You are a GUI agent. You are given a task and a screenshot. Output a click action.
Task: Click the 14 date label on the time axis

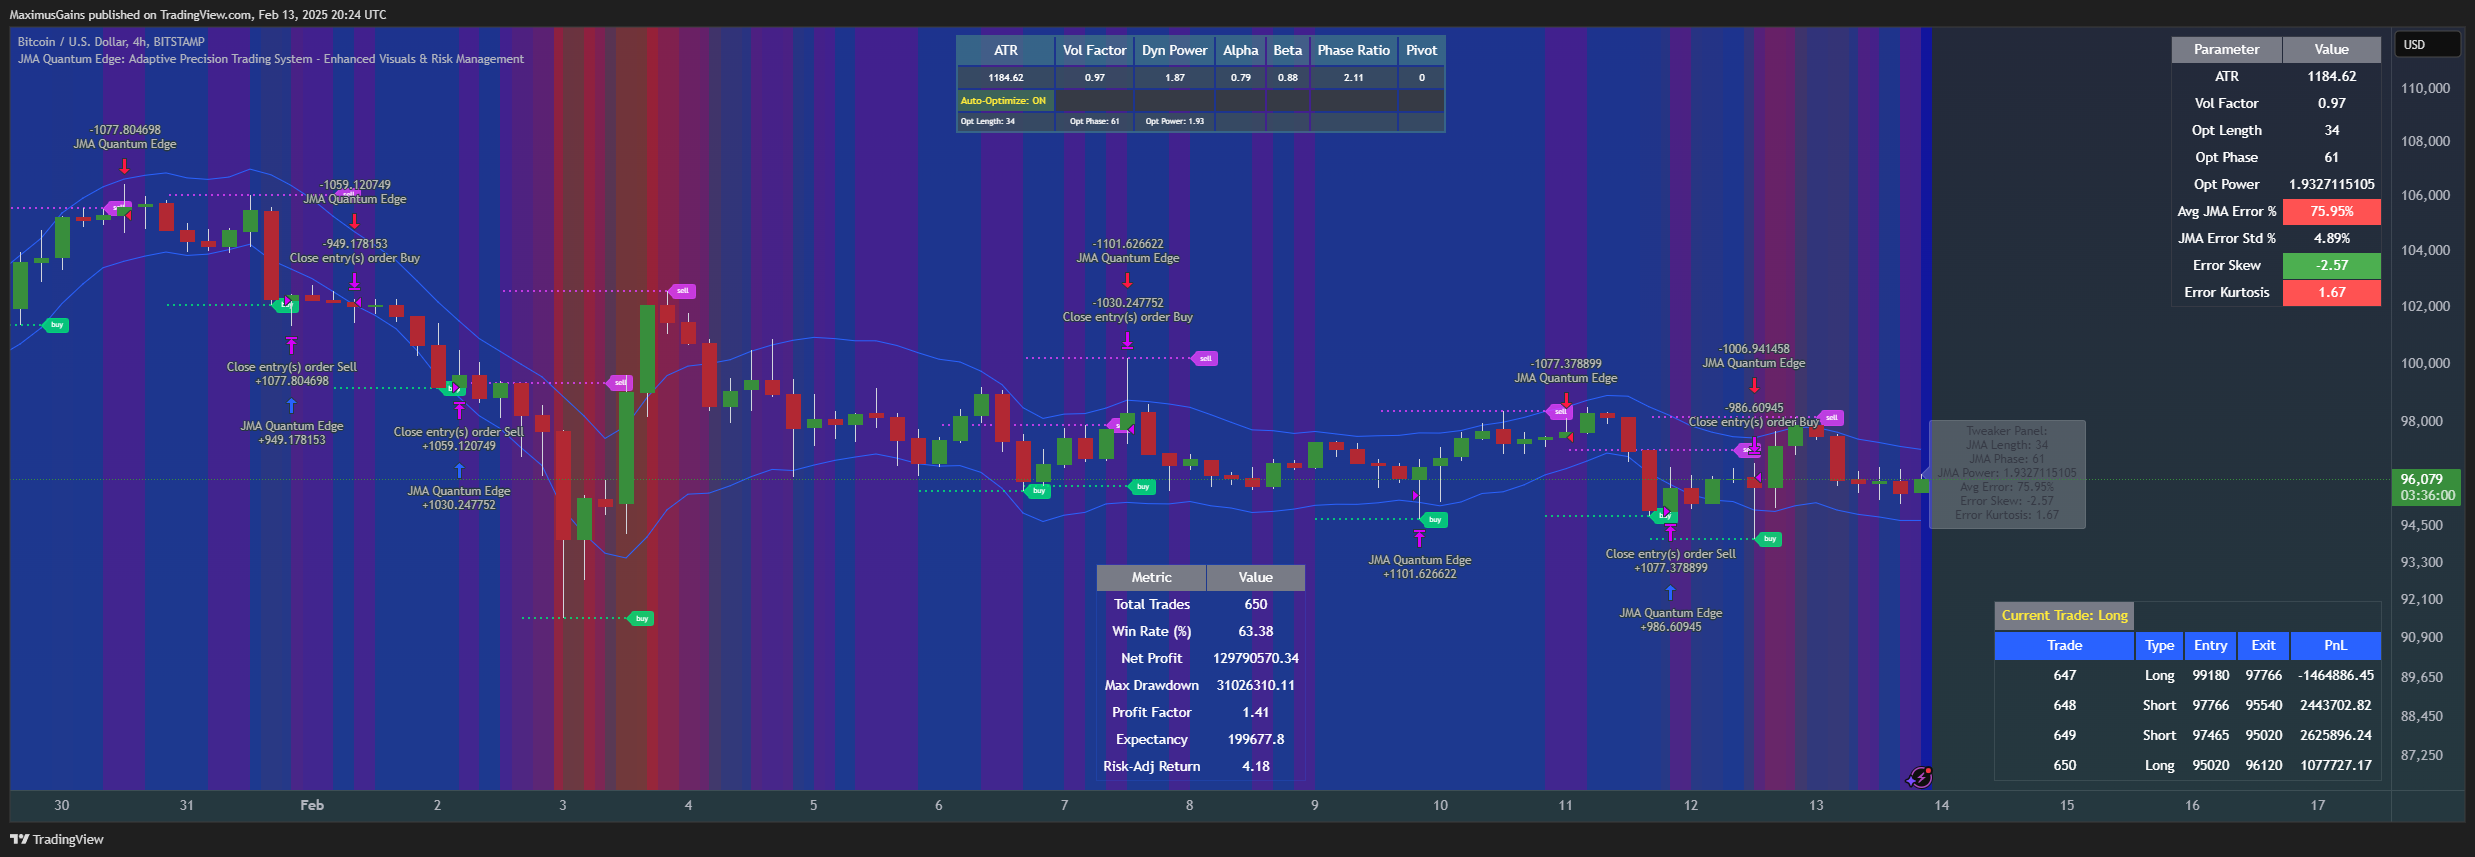[x=1941, y=805]
